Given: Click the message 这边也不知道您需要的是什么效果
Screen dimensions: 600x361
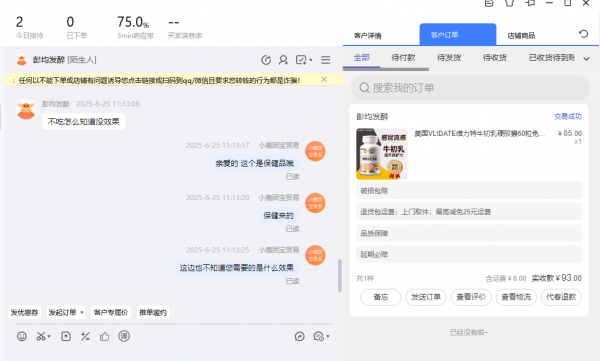Looking at the screenshot, I should [236, 268].
